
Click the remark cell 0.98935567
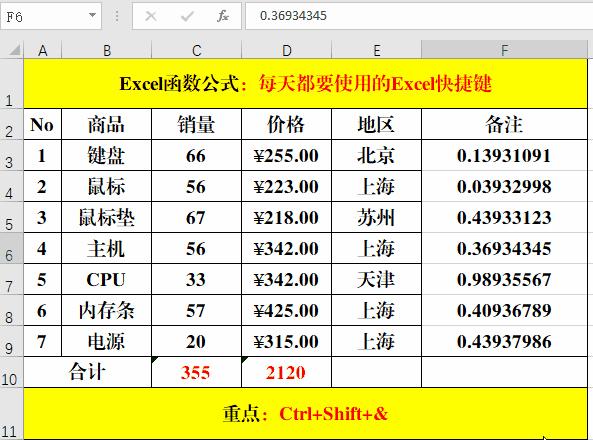click(x=505, y=279)
